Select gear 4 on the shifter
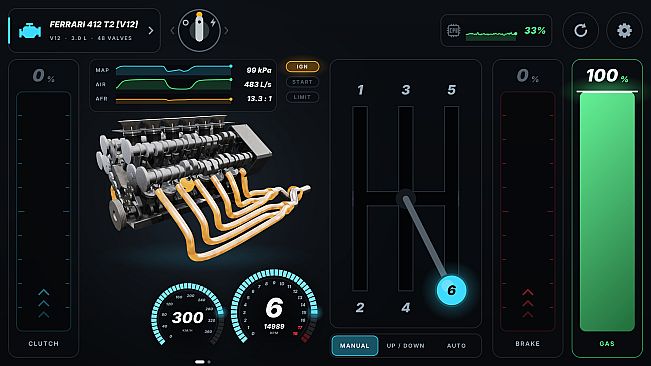Image resolution: width=651 pixels, height=366 pixels. (406, 307)
